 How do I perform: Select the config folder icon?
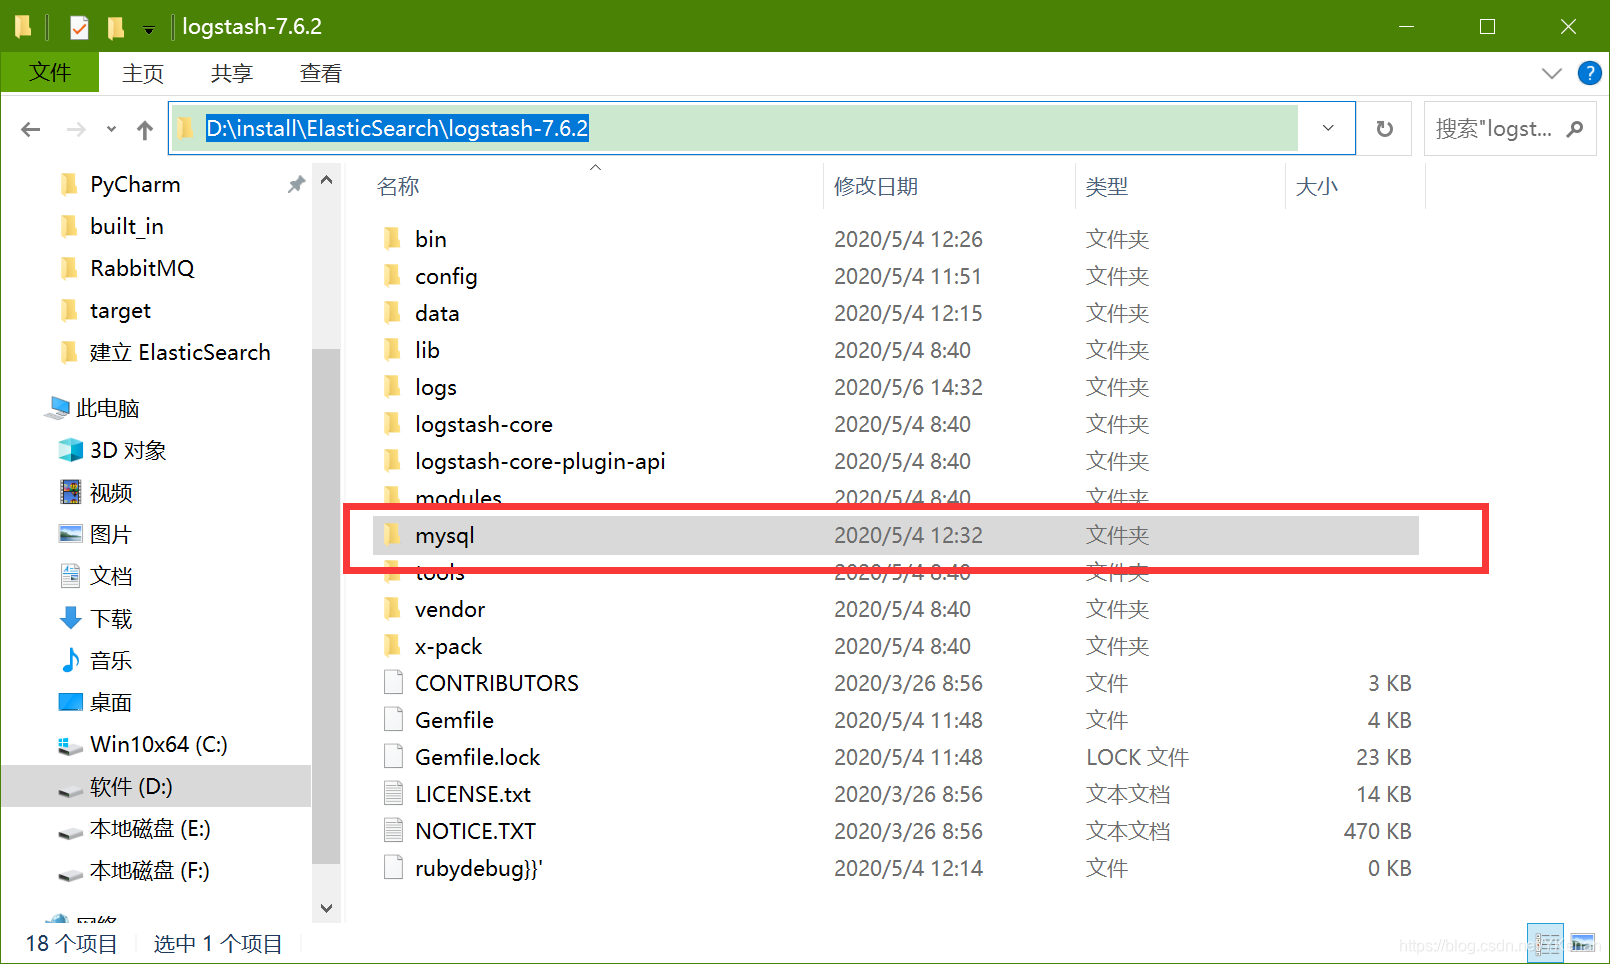click(x=393, y=276)
